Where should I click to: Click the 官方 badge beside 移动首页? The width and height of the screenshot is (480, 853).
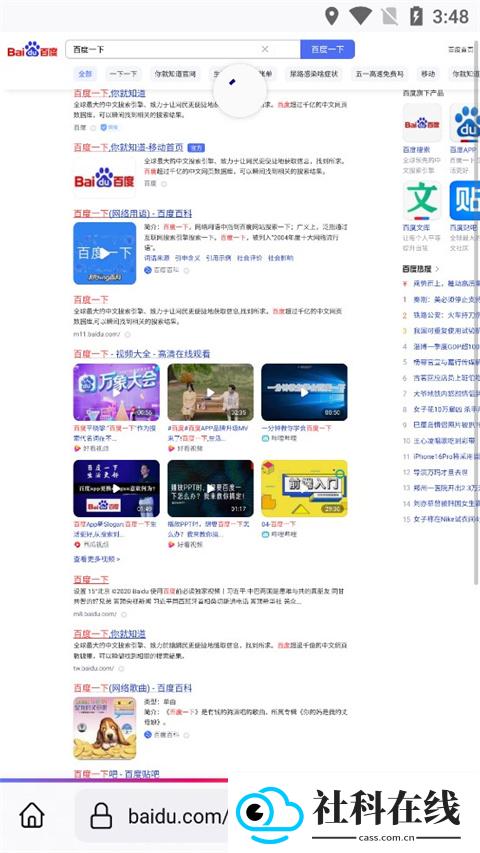point(196,147)
